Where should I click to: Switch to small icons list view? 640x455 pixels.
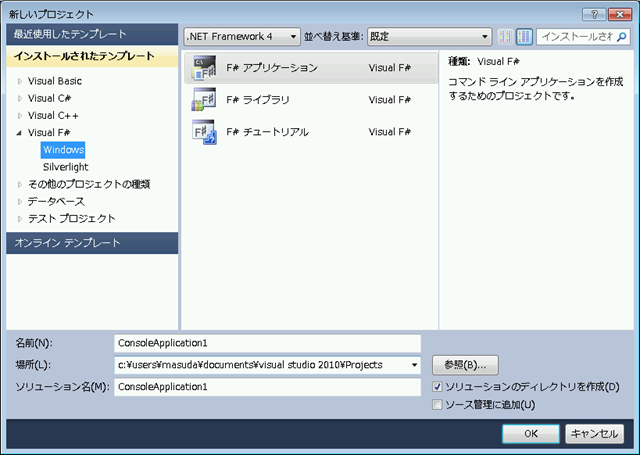[x=504, y=37]
